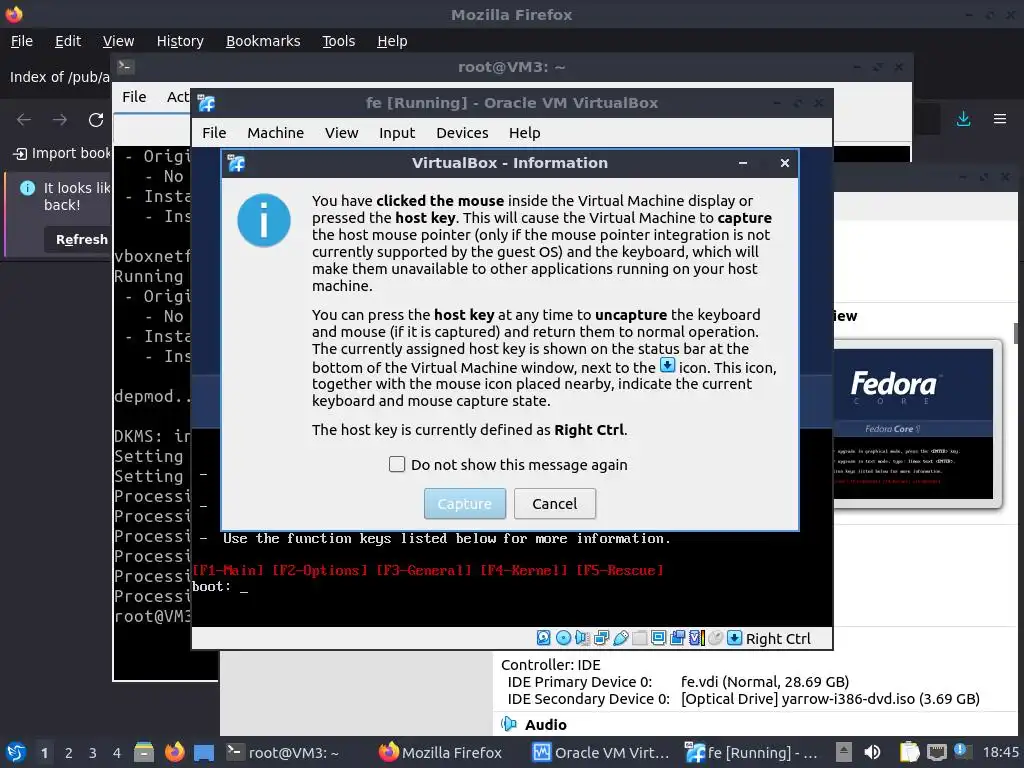Click the Cancel button in dialog
Viewport: 1024px width, 768px height.
pyautogui.click(x=554, y=504)
